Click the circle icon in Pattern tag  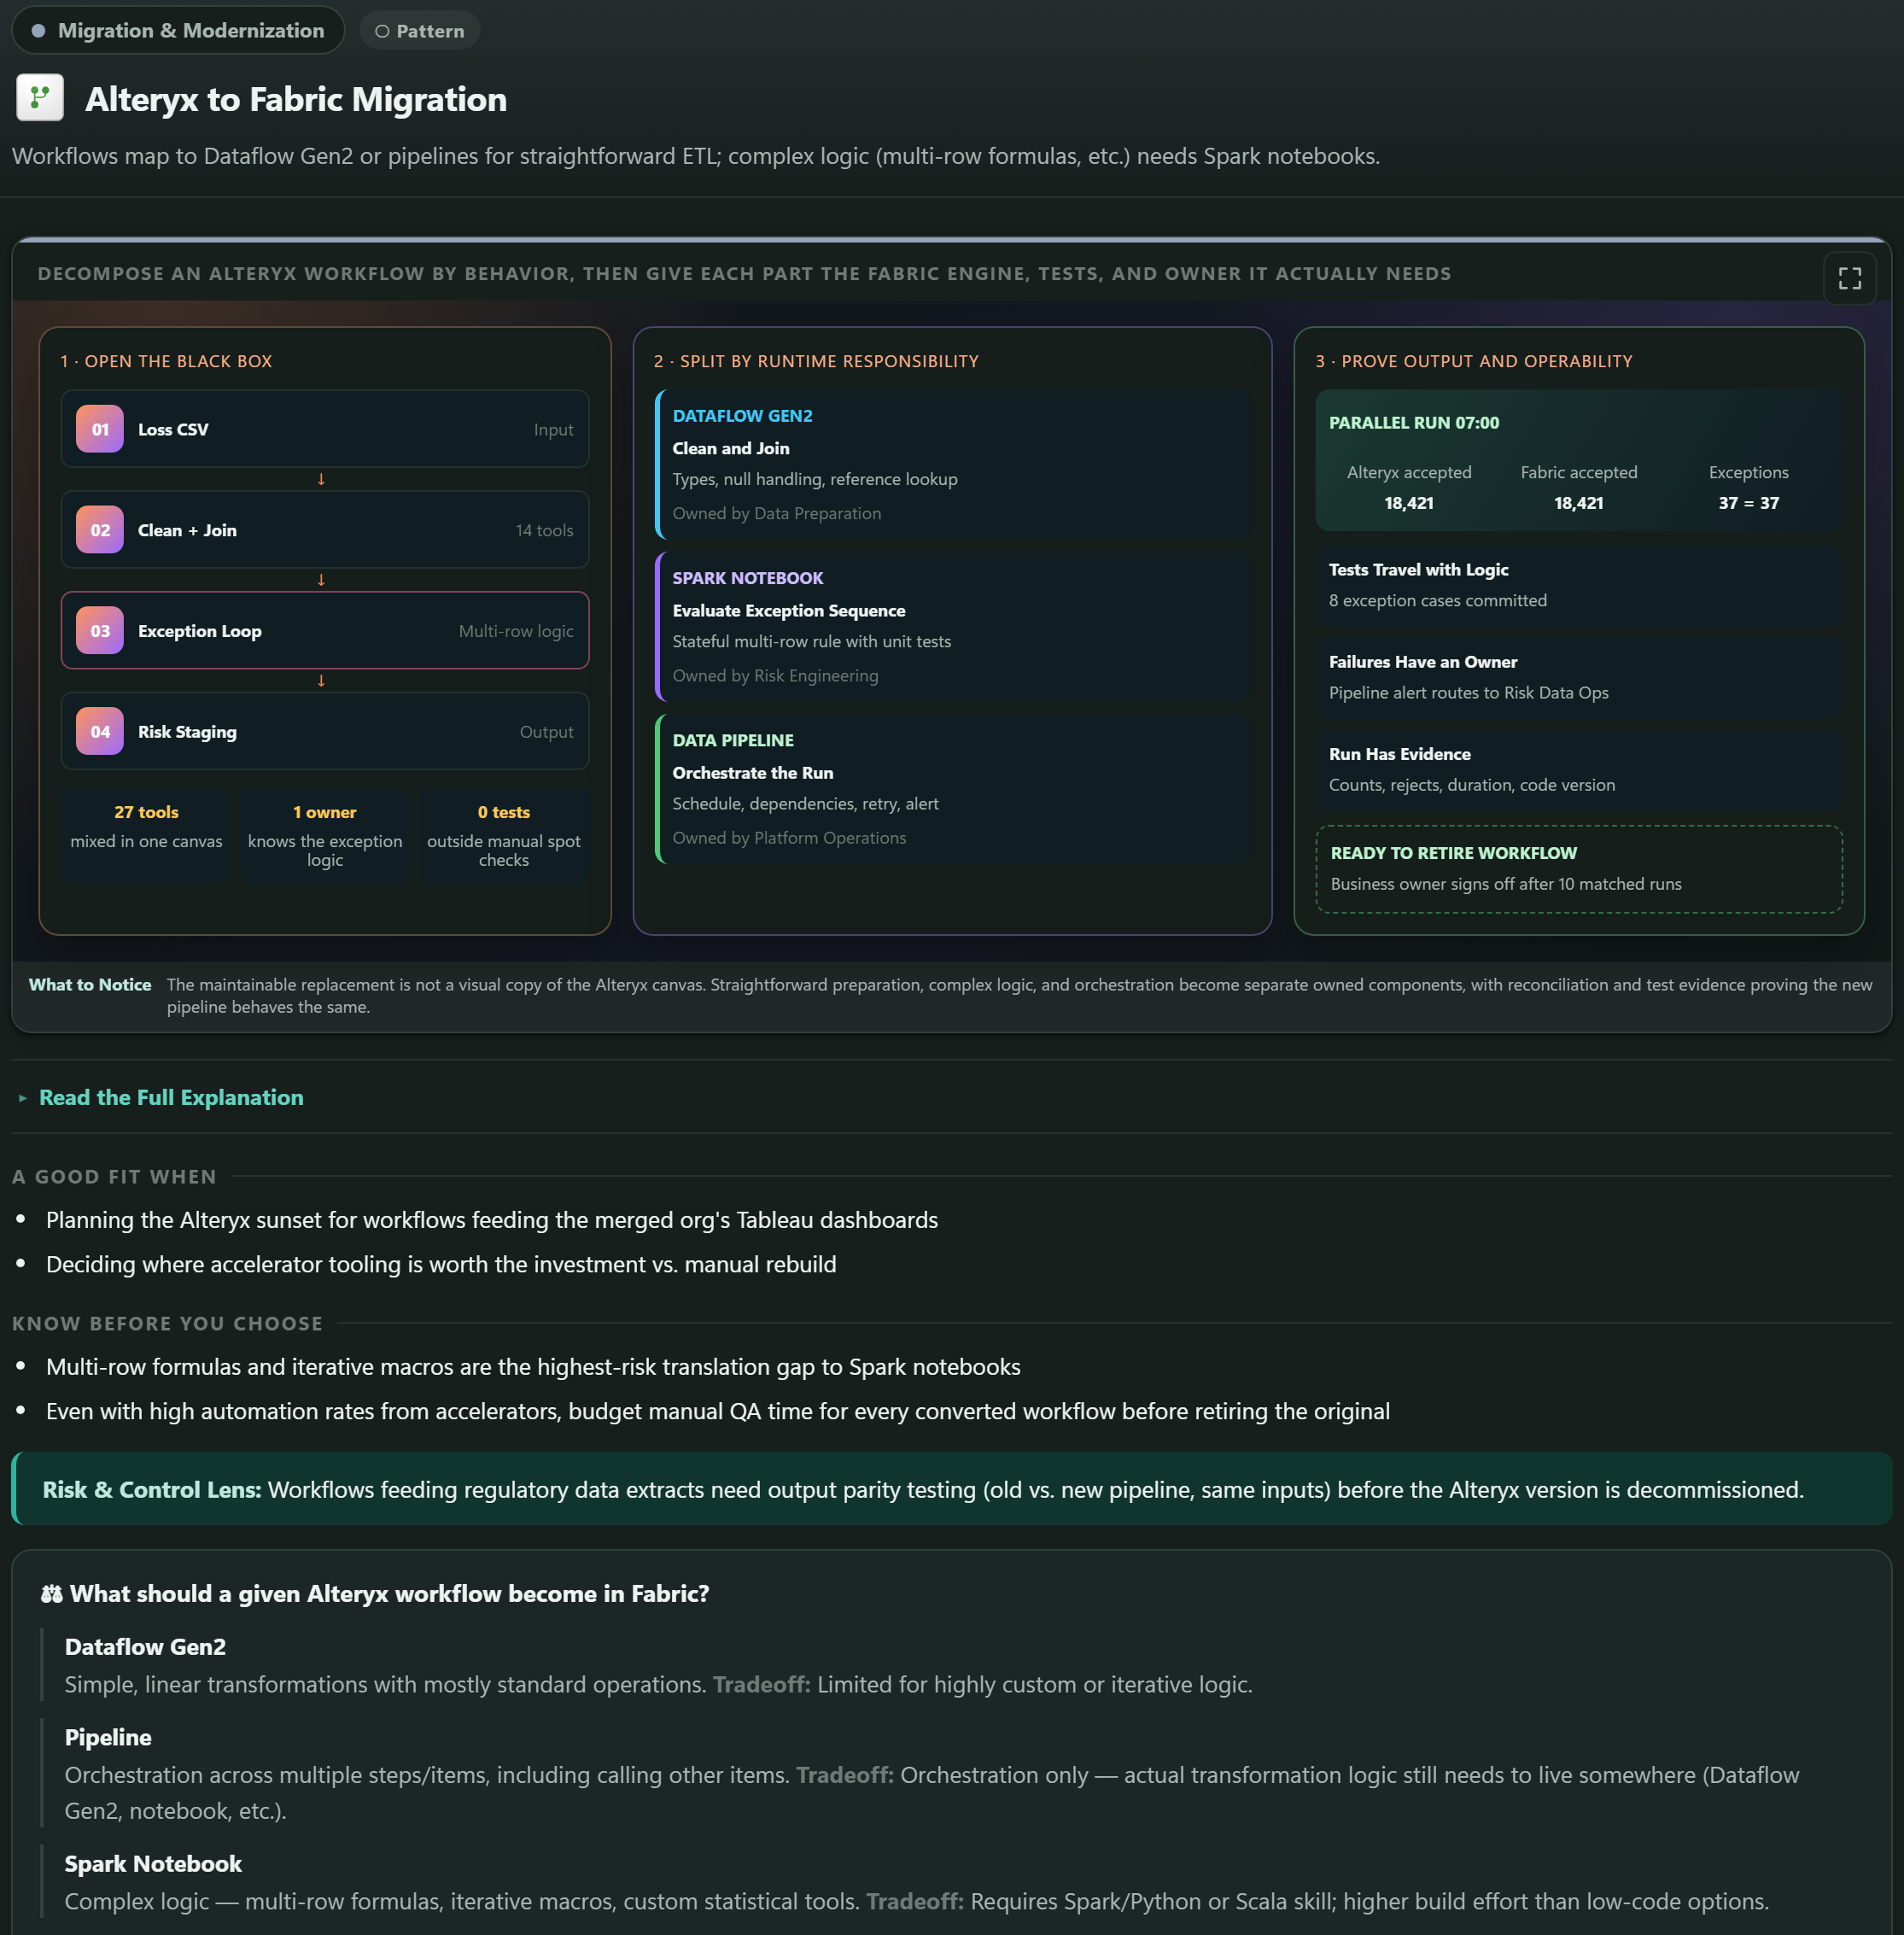tap(382, 31)
